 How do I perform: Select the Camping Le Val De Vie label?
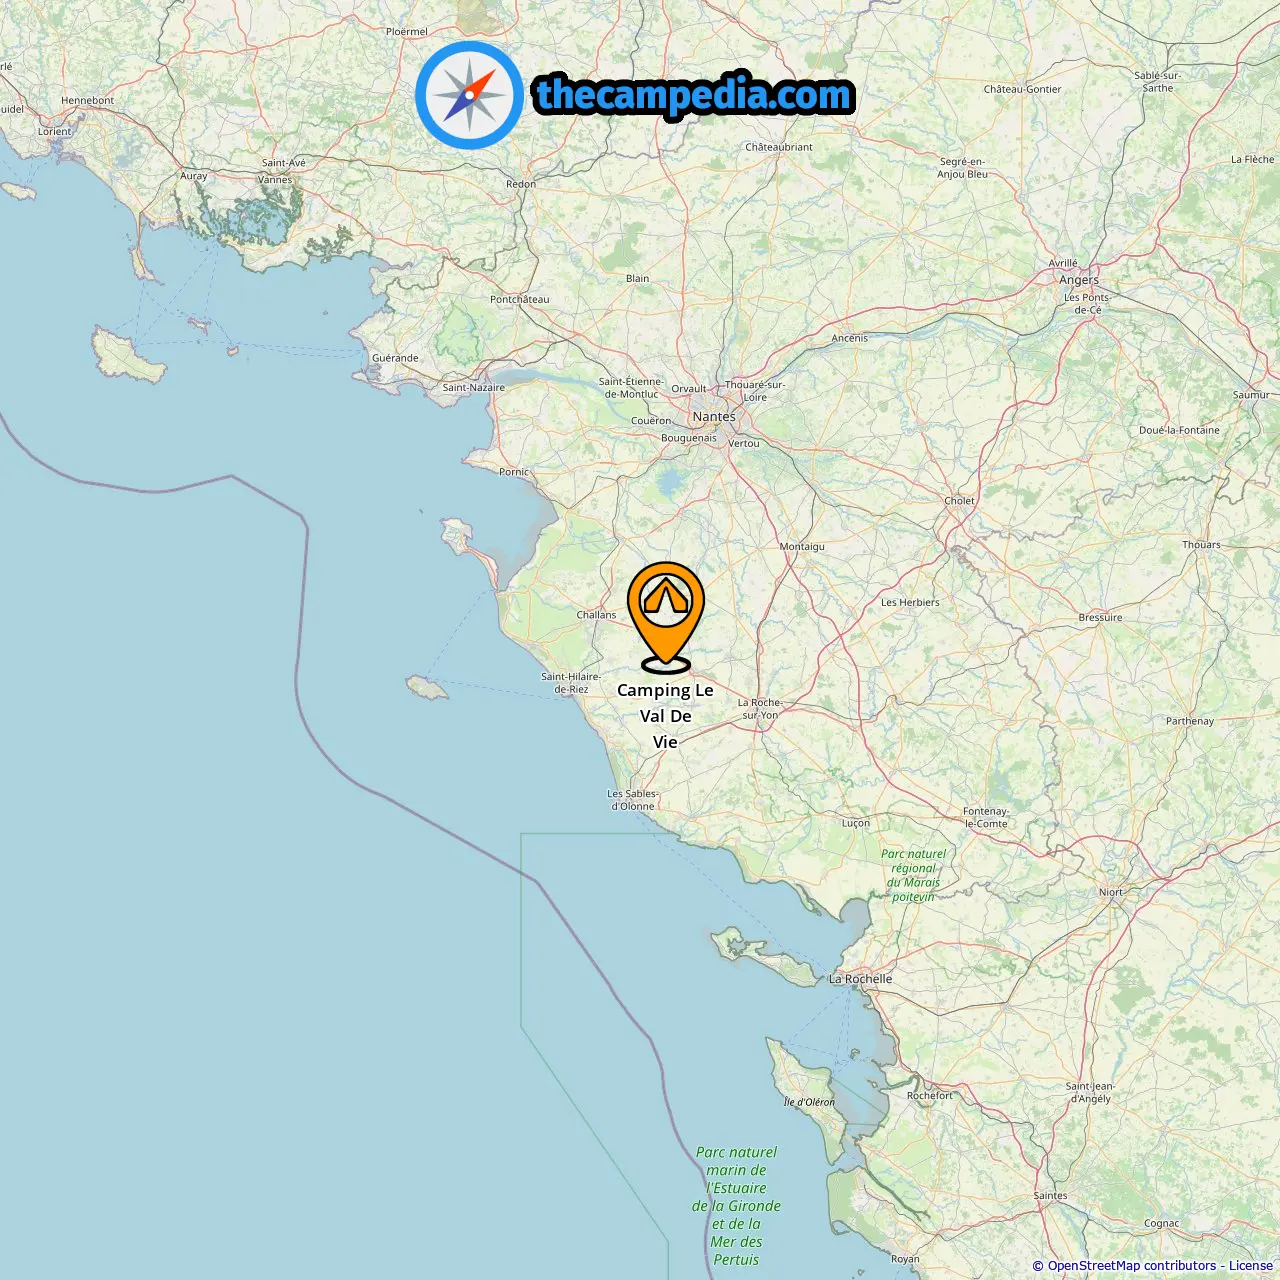[665, 716]
